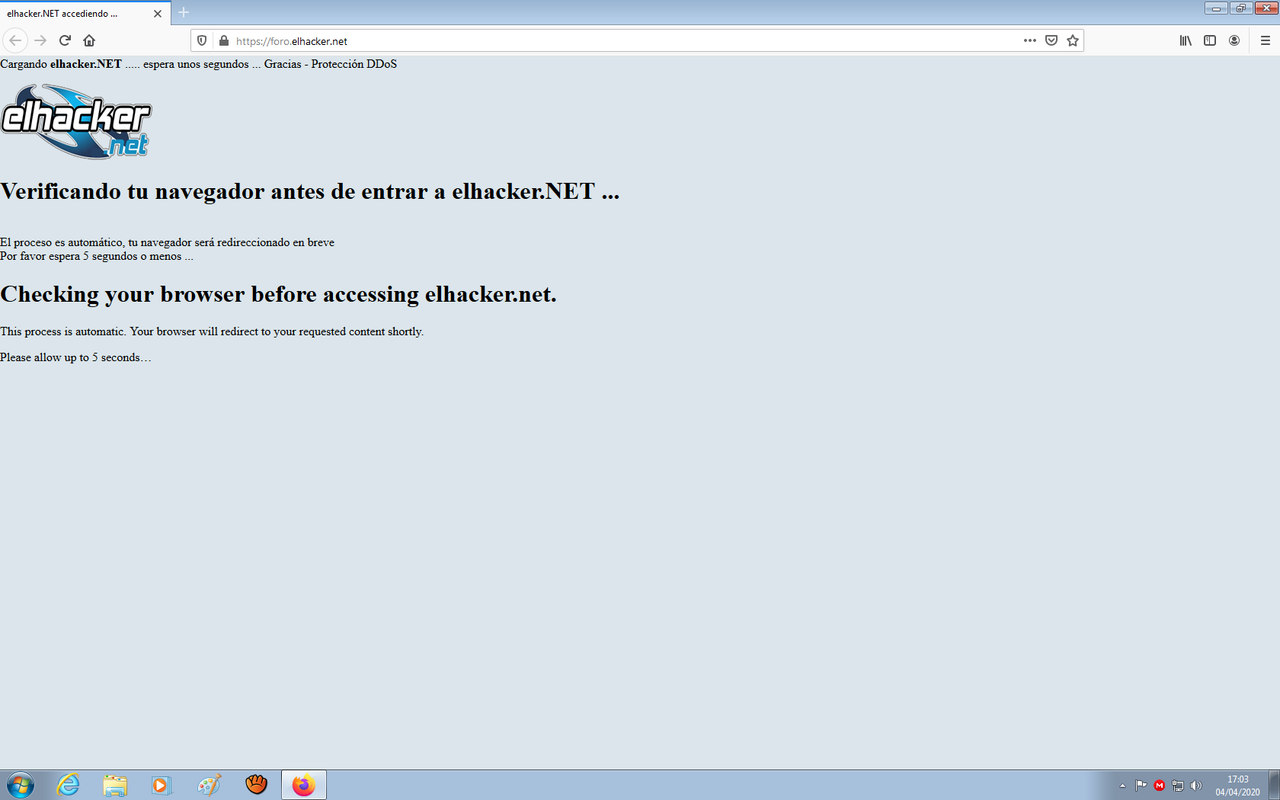Click the forward navigation arrow
The height and width of the screenshot is (800, 1280).
40,40
